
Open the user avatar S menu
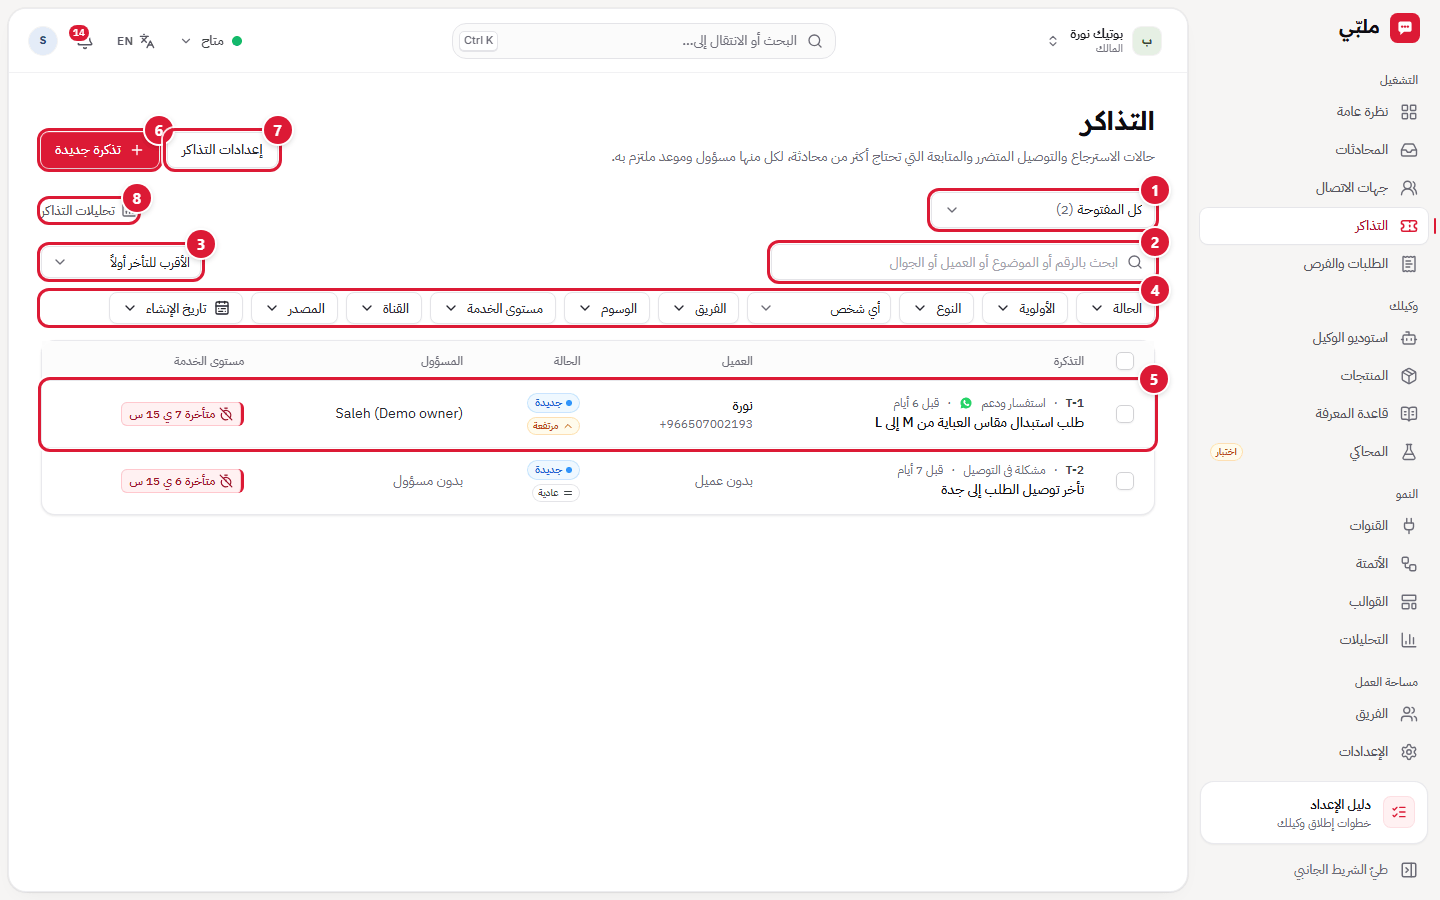pos(43,41)
